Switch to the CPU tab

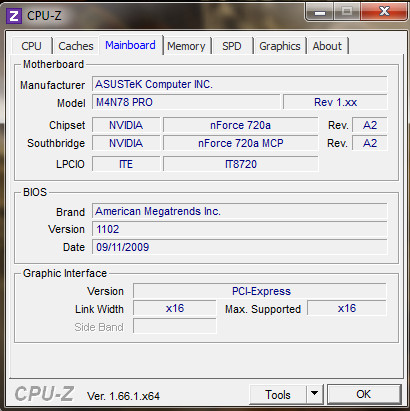pyautogui.click(x=32, y=46)
